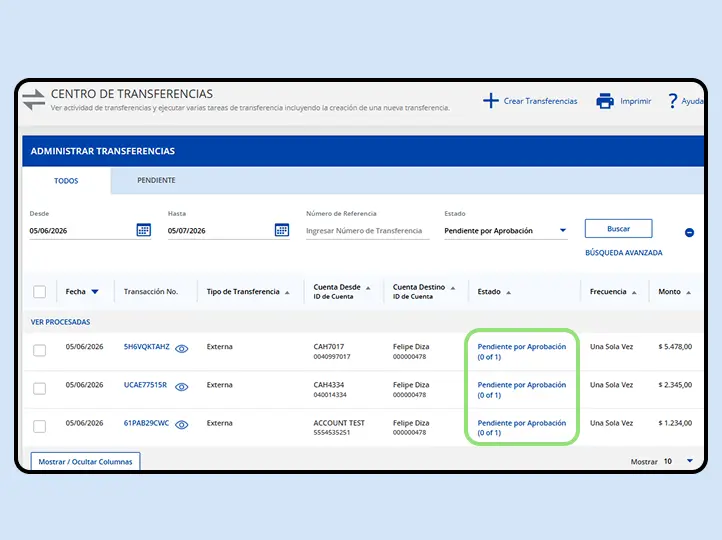Screen dimensions: 722x540
Task: Click the plus icon for Crear Transferencias
Action: (x=491, y=101)
